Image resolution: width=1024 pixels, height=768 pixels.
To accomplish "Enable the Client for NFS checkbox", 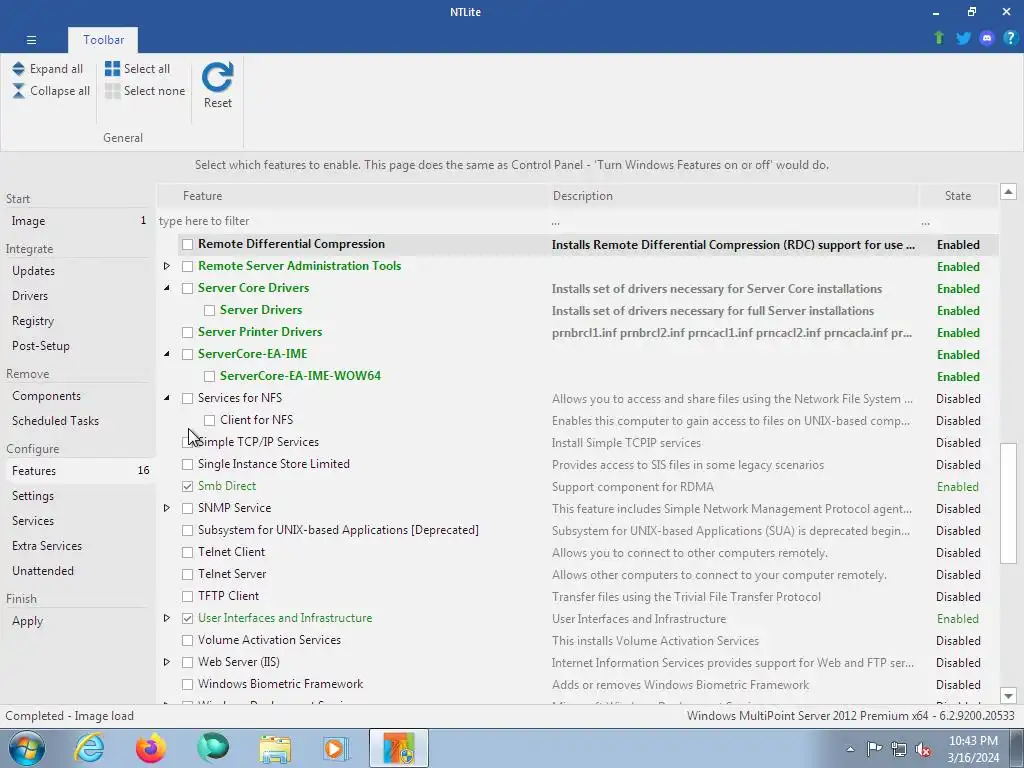I will click(209, 421).
